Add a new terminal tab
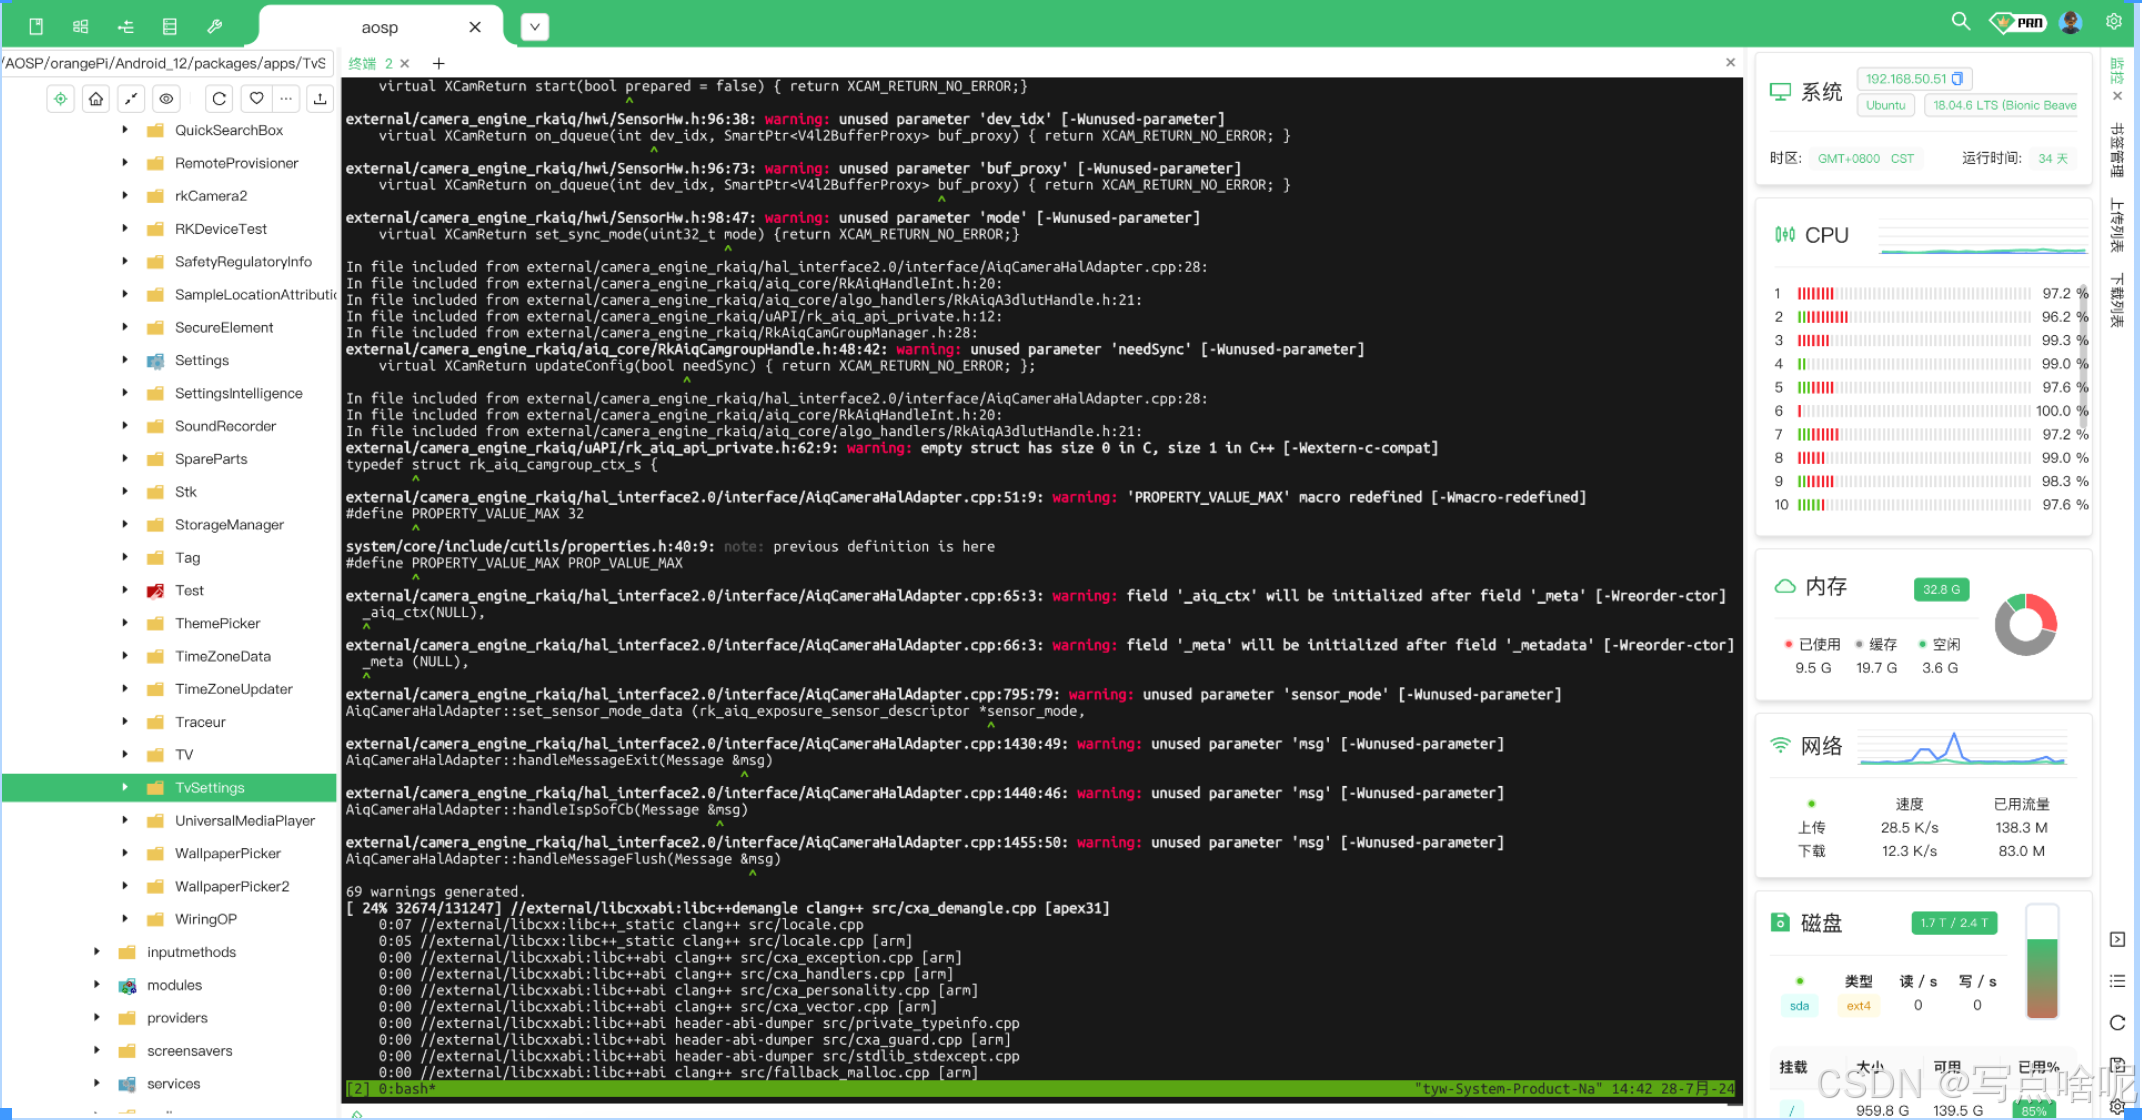This screenshot has width=2142, height=1120. click(x=438, y=63)
